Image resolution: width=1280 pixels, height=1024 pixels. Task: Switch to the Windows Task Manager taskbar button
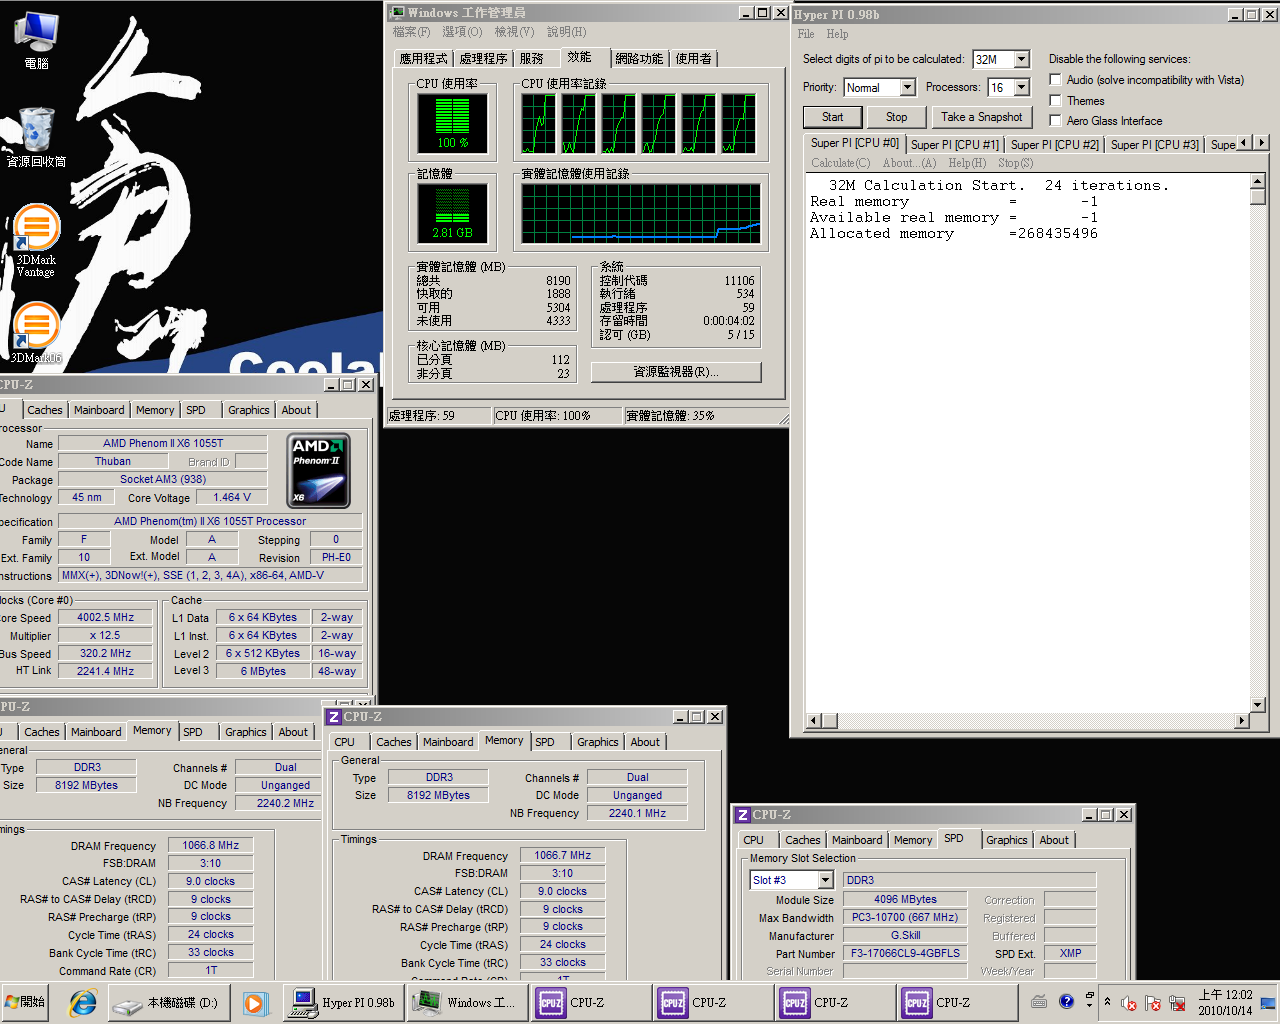click(467, 1002)
